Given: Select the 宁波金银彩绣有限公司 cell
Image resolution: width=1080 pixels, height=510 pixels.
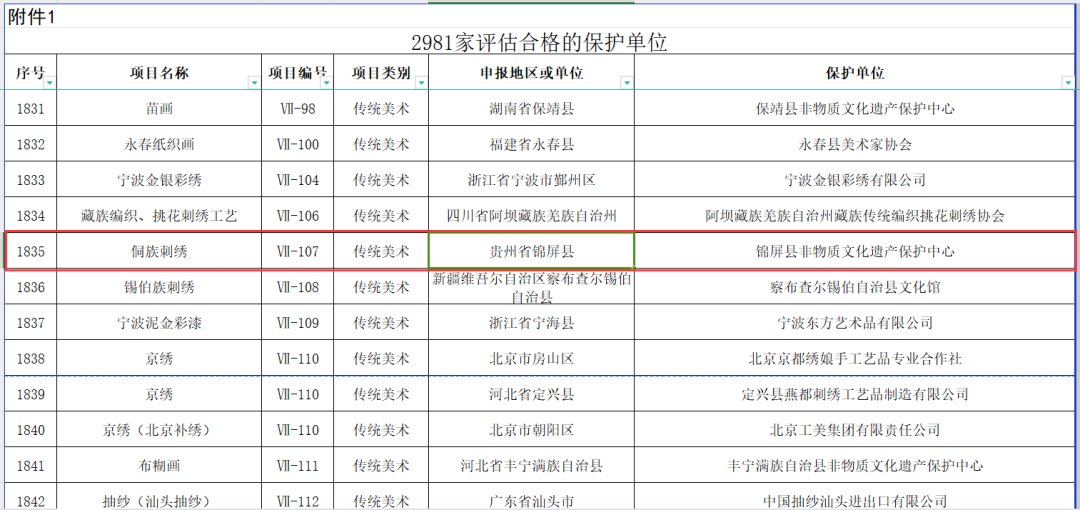Looking at the screenshot, I should point(854,180).
